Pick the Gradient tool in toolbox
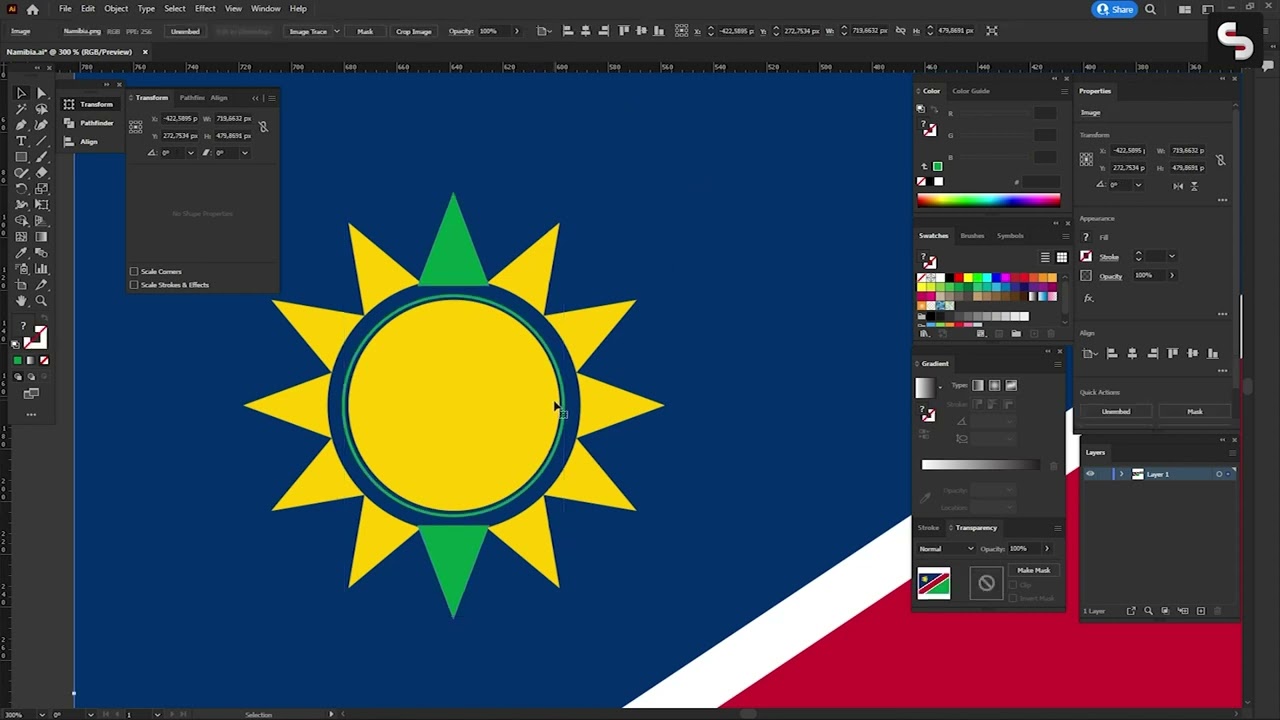Image resolution: width=1280 pixels, height=720 pixels. coord(42,237)
